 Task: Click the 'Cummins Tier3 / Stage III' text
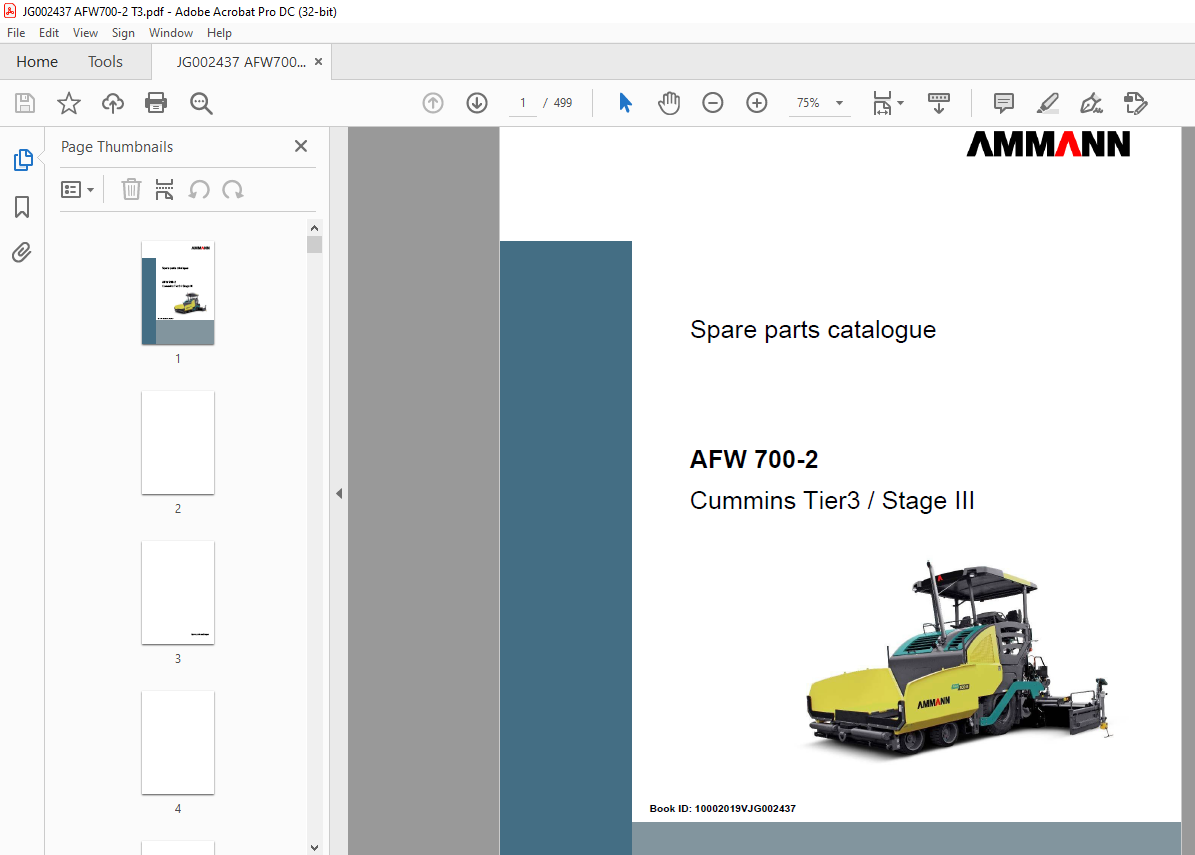click(831, 501)
